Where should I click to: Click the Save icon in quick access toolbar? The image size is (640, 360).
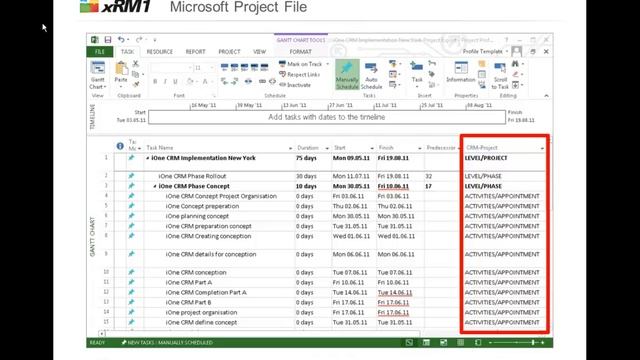tap(108, 40)
